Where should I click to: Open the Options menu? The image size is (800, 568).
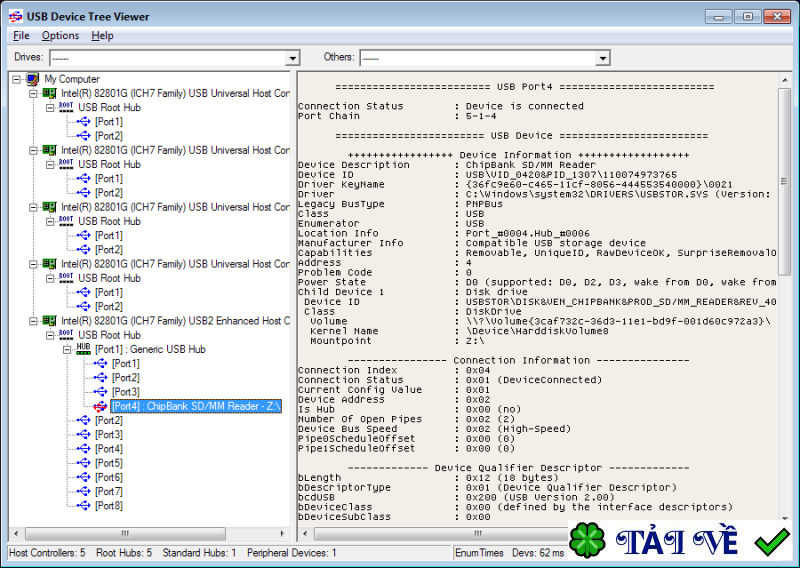(60, 36)
